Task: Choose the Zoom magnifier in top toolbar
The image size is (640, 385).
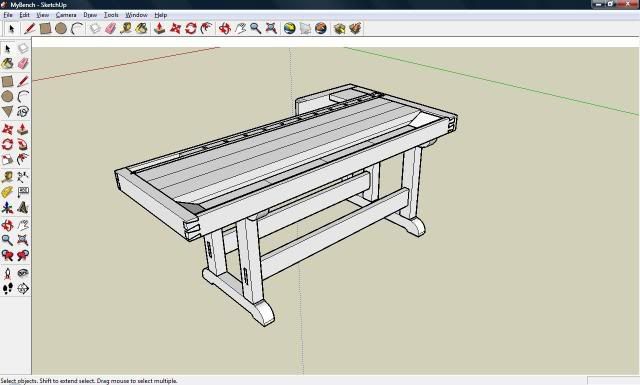Action: point(256,29)
